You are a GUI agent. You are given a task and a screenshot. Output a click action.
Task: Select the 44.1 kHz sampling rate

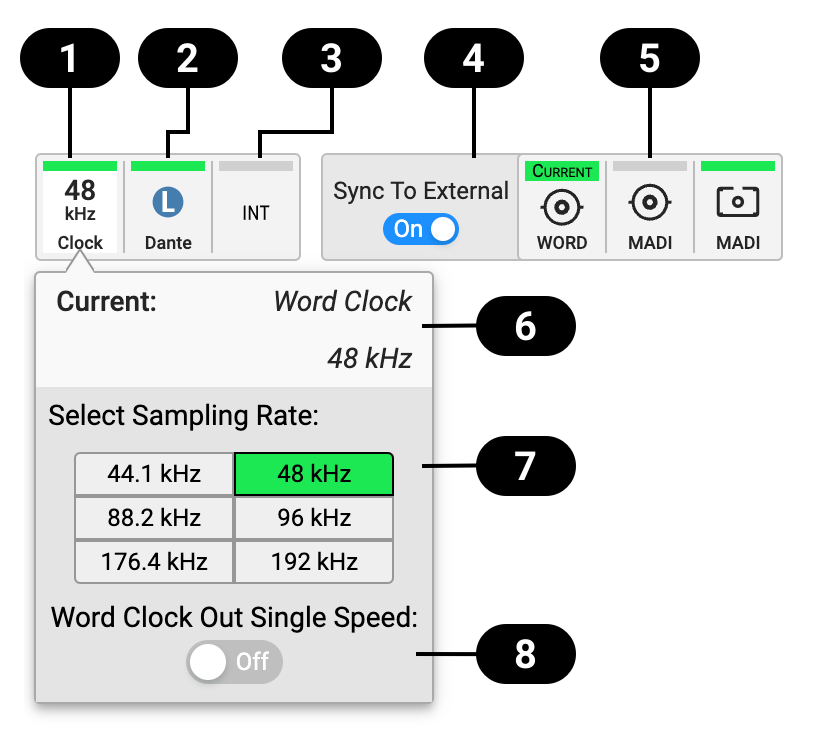[154, 474]
